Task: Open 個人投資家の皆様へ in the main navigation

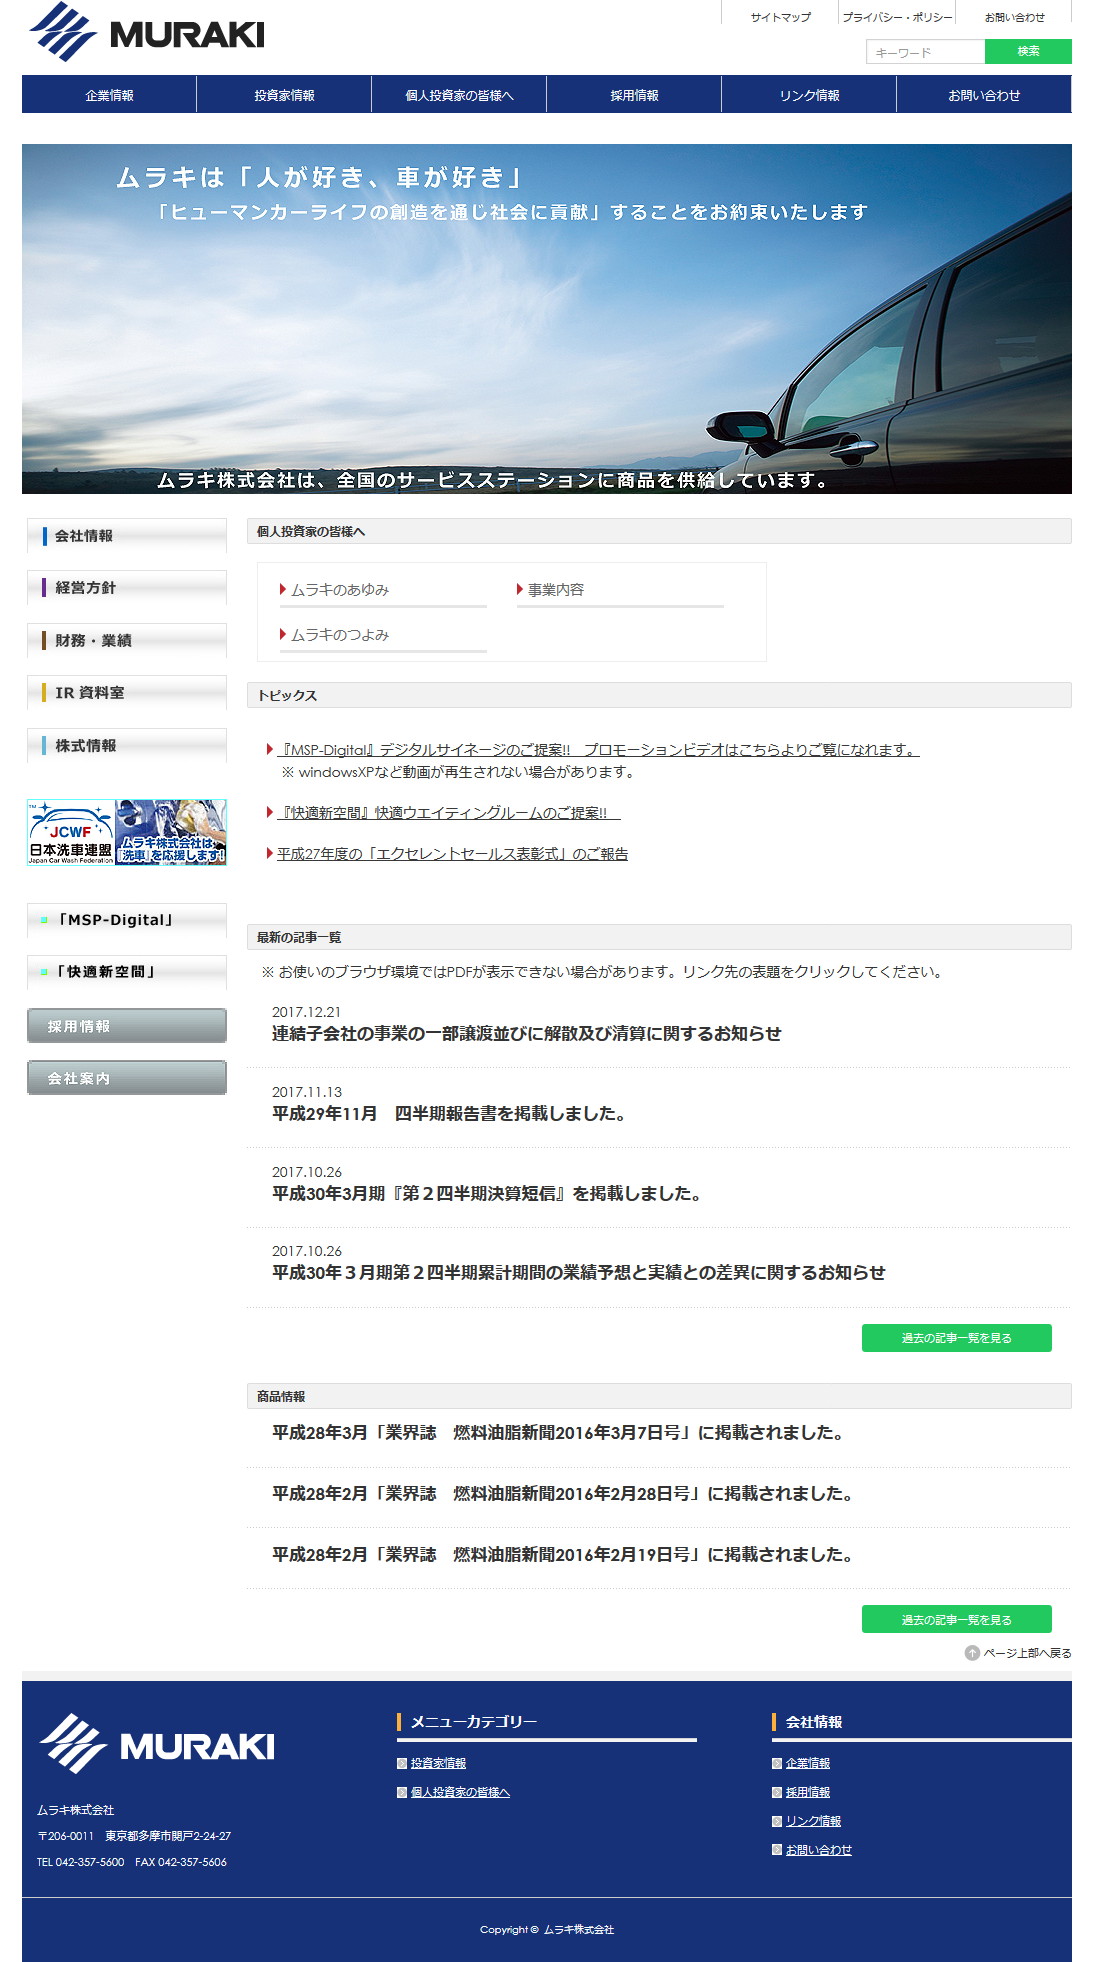Action: point(459,95)
